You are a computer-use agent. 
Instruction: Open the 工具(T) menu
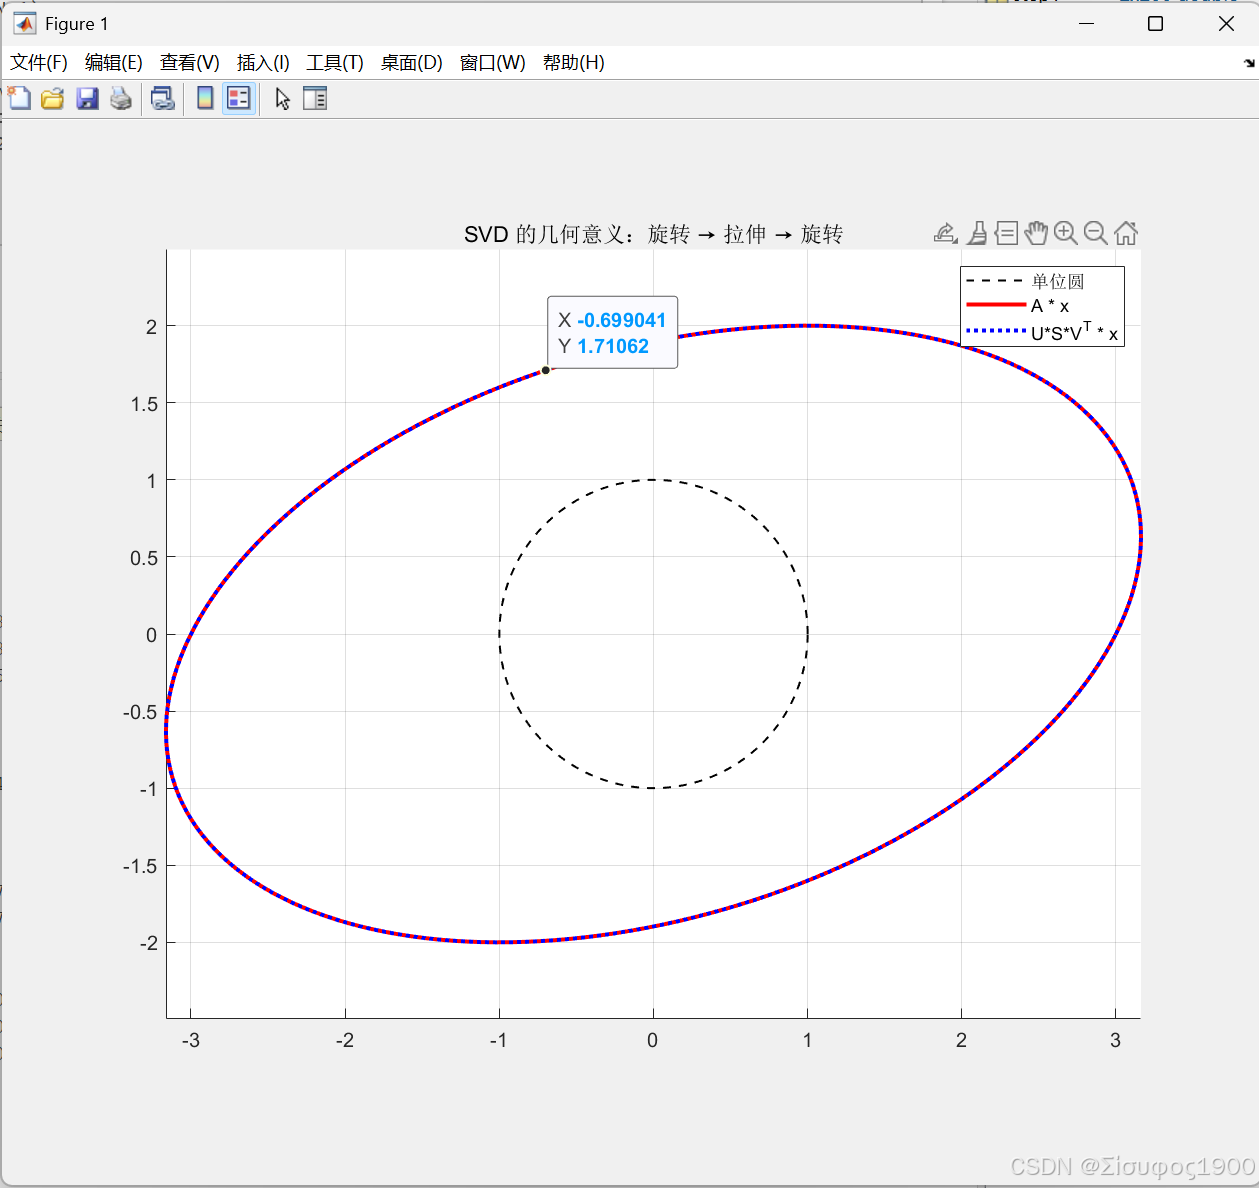pos(334,62)
